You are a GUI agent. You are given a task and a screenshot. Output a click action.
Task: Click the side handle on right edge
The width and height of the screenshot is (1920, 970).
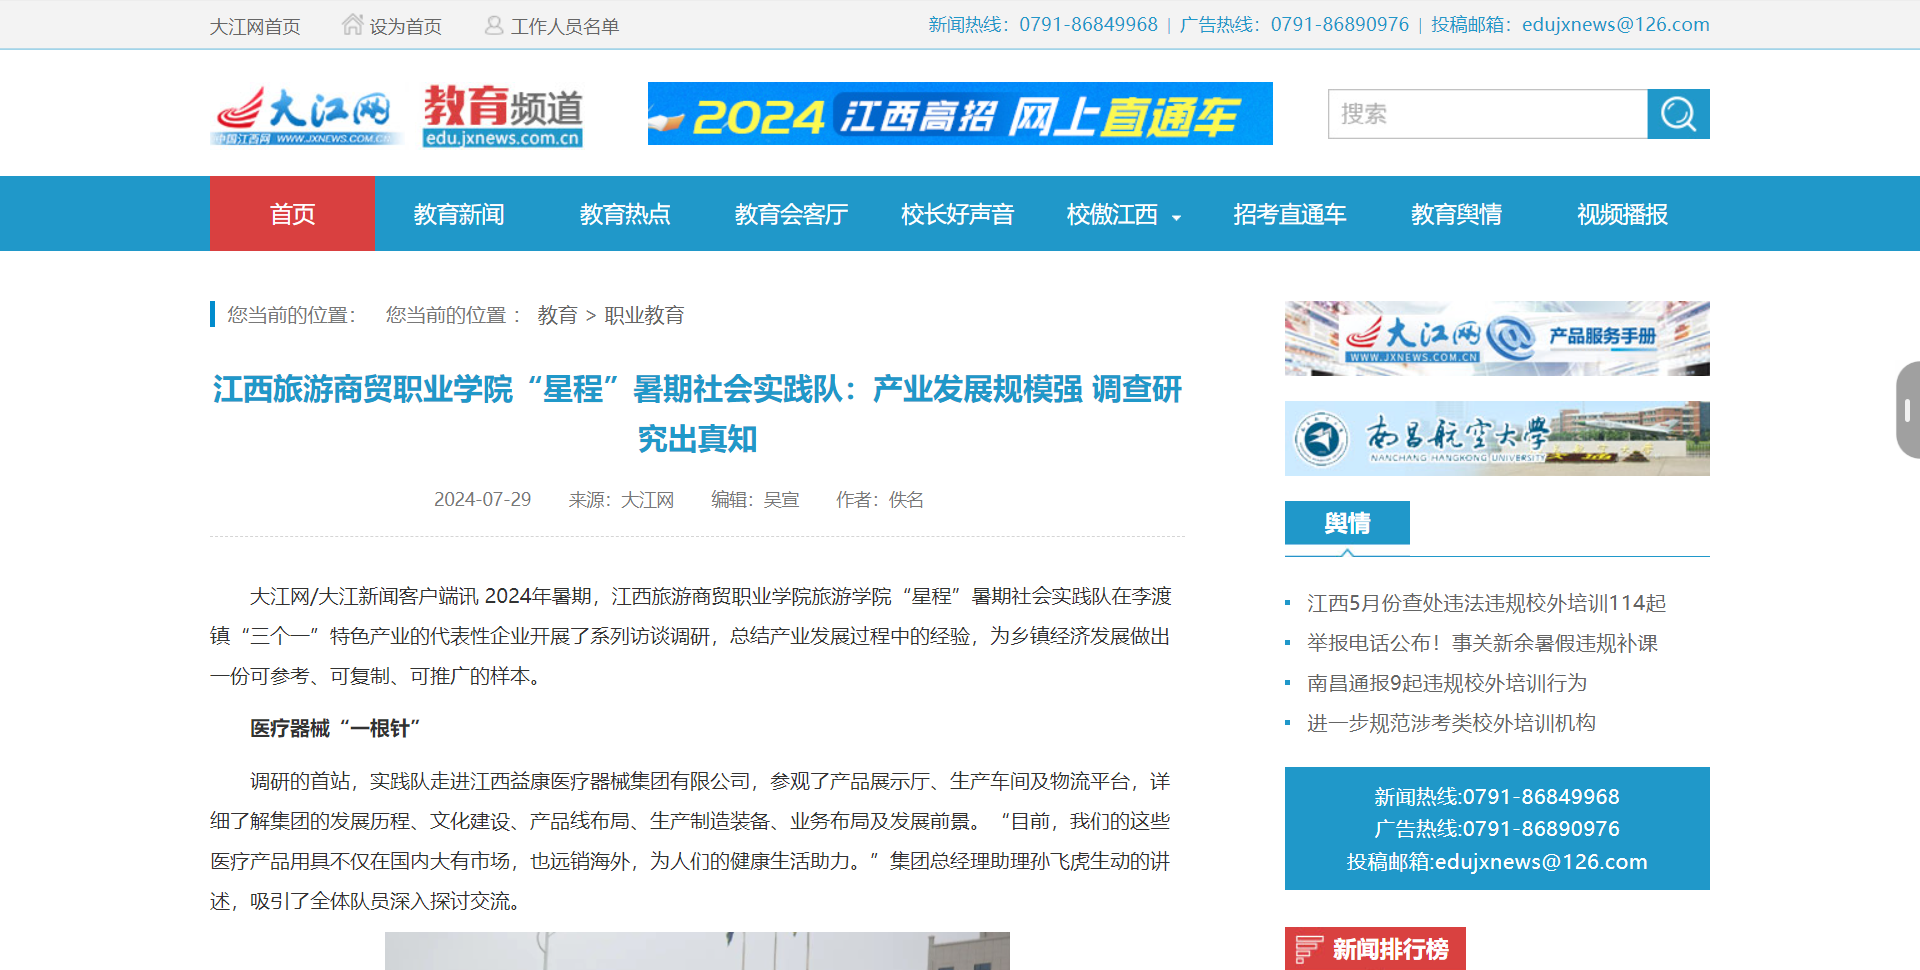click(1907, 410)
